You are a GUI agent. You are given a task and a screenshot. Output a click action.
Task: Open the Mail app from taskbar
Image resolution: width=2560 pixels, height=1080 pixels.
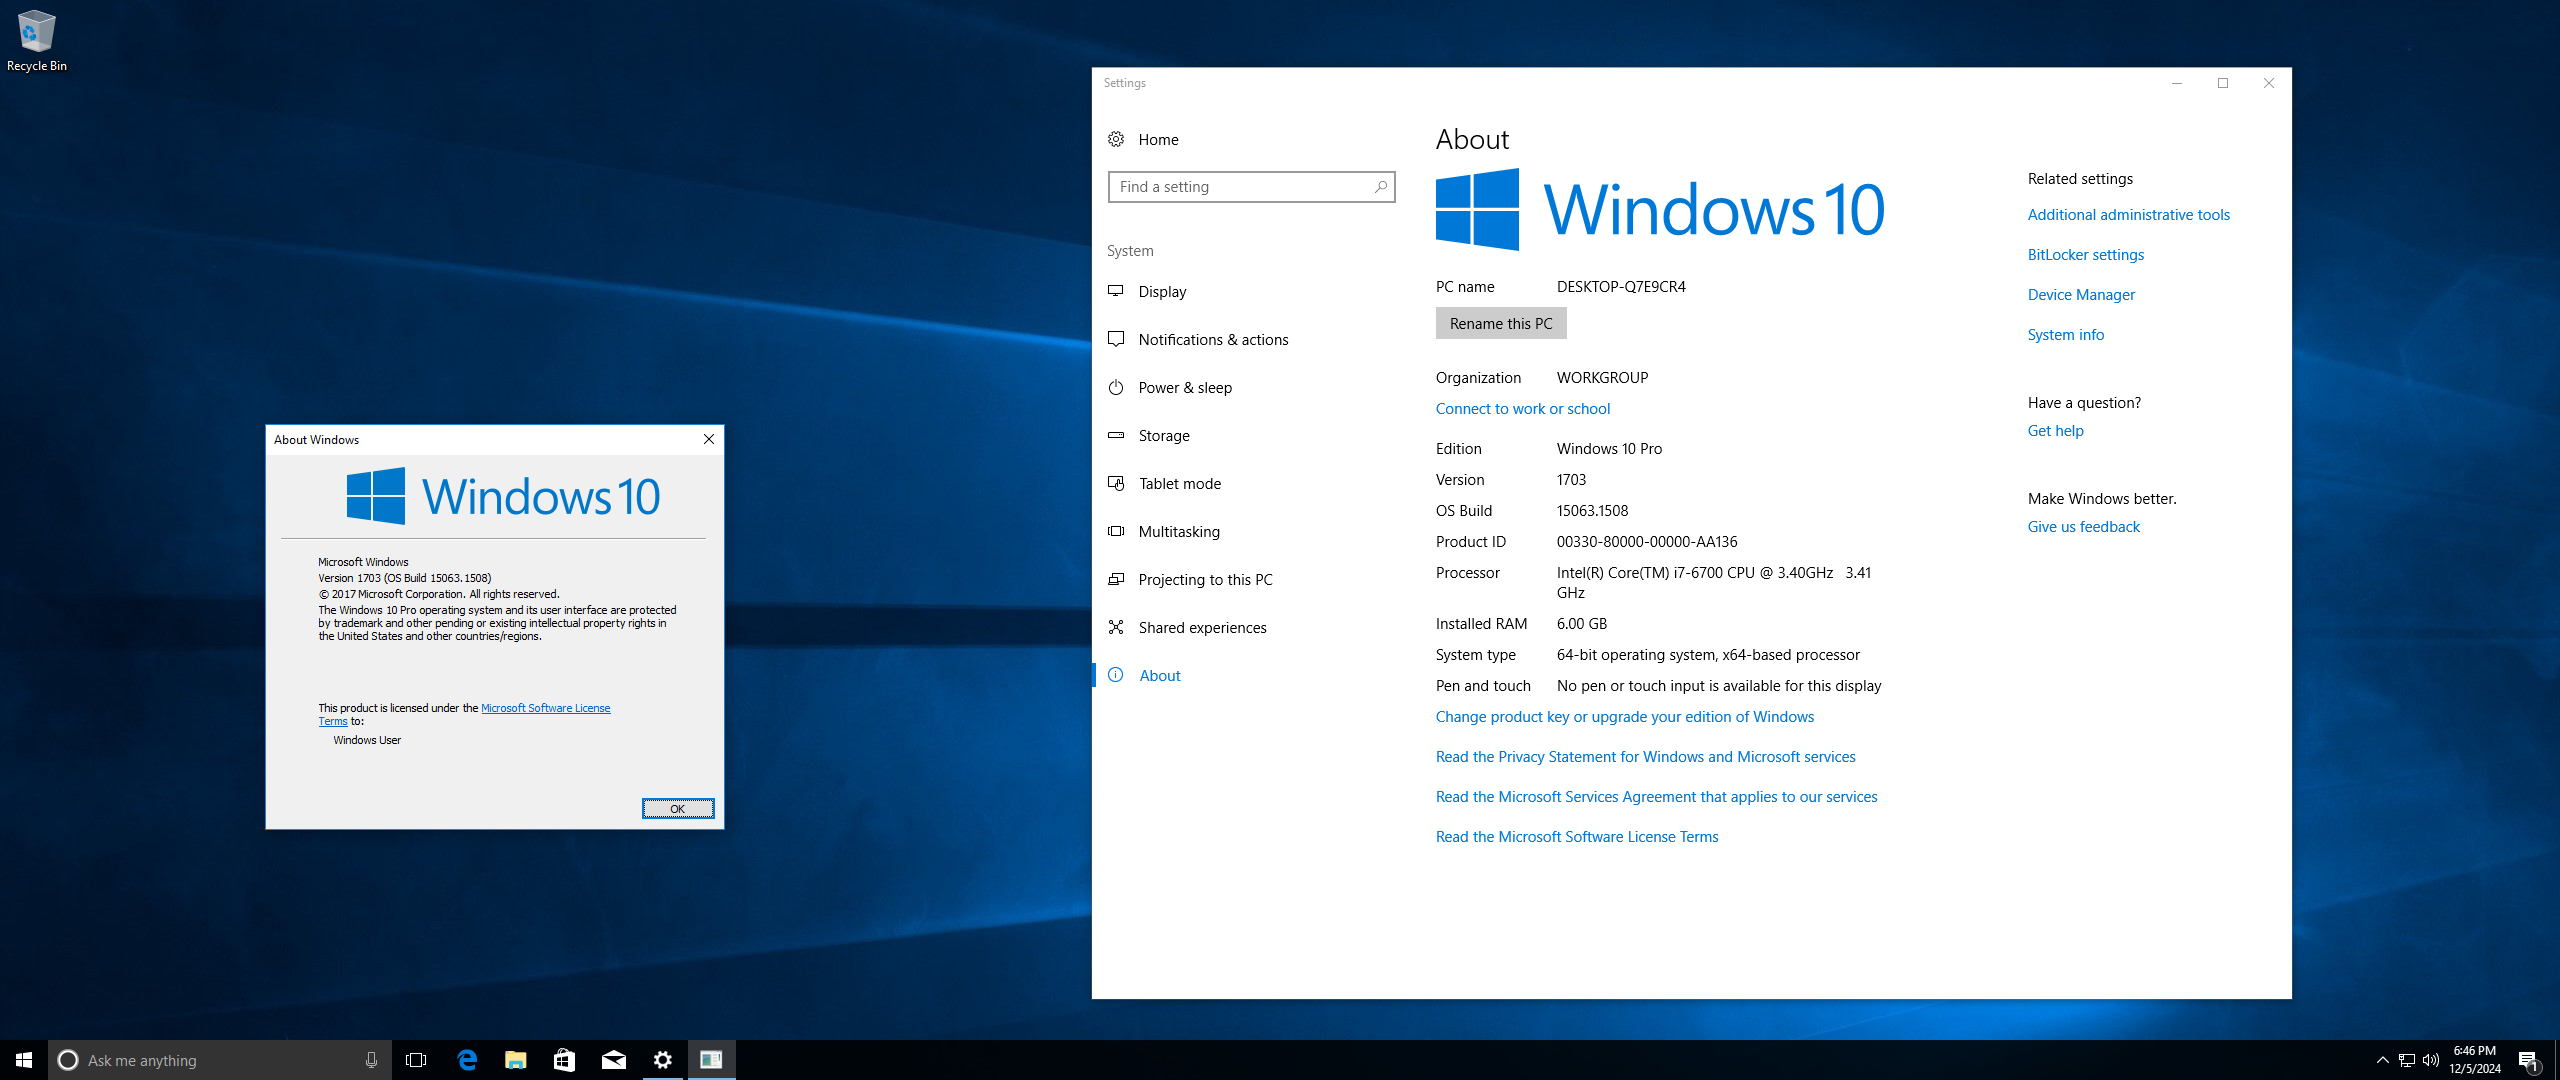pyautogui.click(x=614, y=1060)
